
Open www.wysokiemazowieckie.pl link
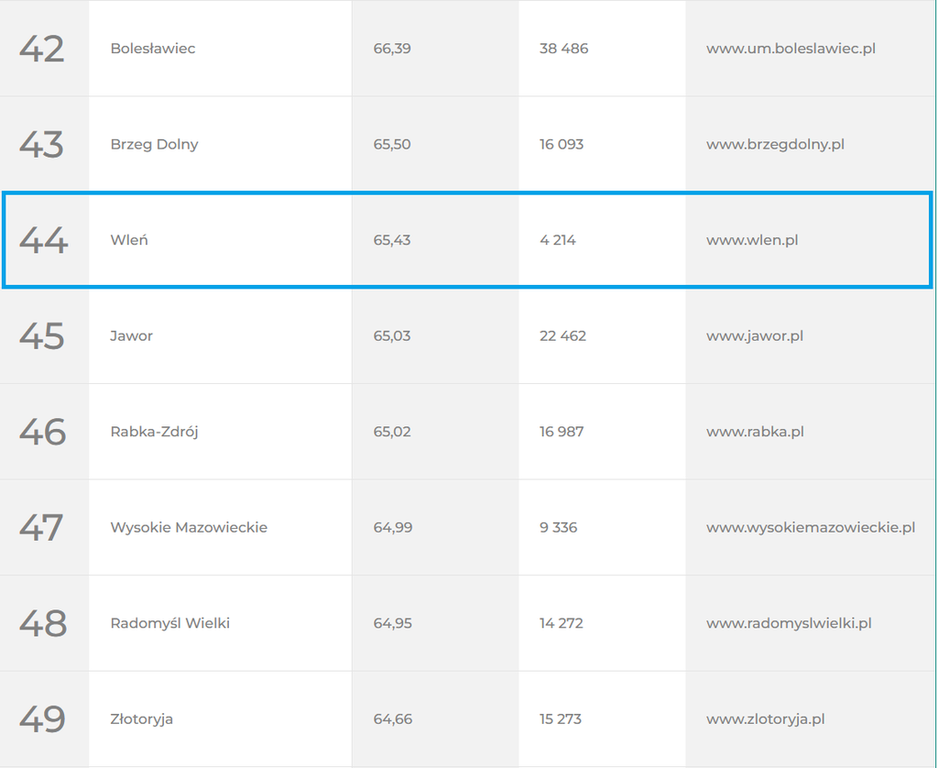point(810,527)
